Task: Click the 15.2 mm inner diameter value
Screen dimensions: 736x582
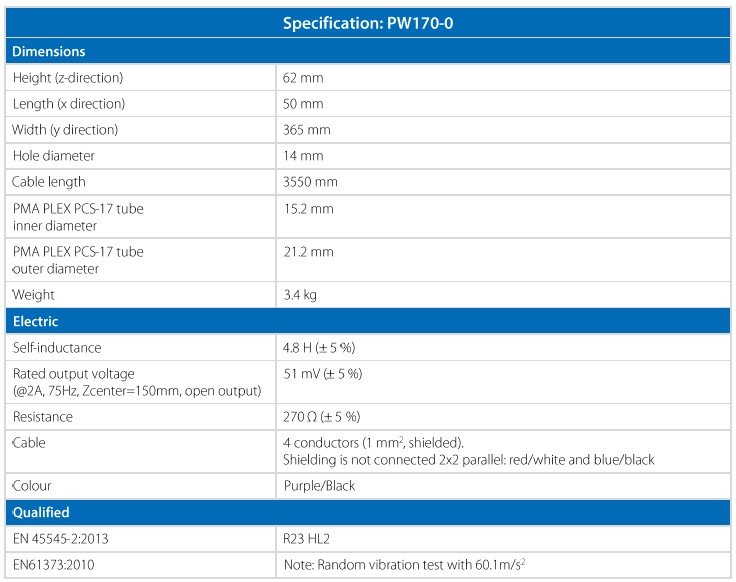Action: (308, 209)
